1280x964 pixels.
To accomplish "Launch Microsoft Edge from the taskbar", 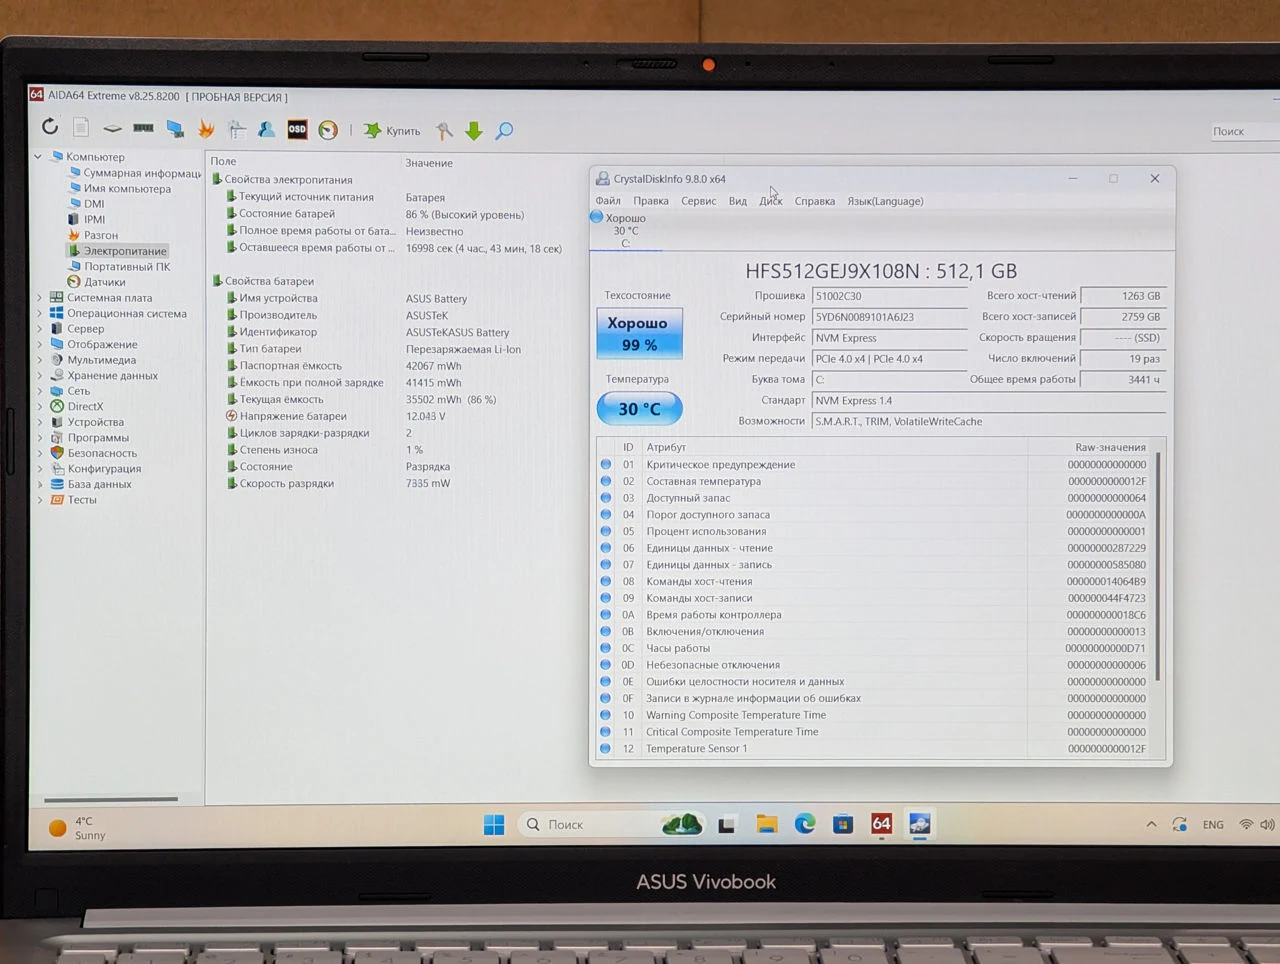I will [x=805, y=824].
